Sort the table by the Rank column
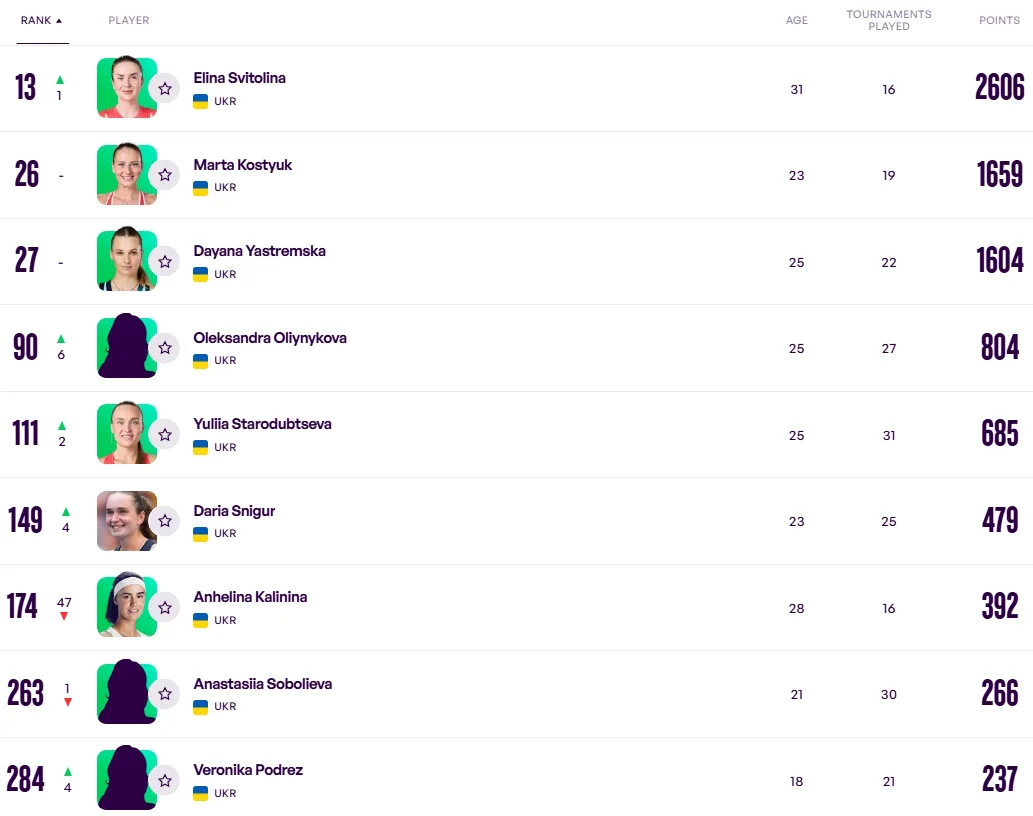 (41, 21)
